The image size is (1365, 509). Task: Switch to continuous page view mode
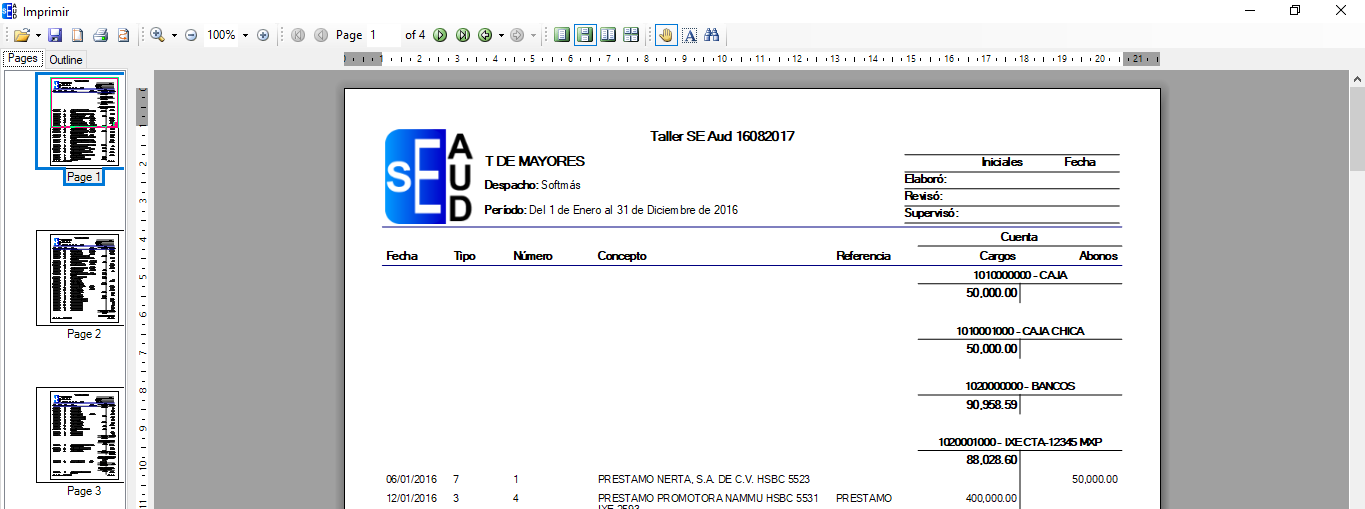585,35
